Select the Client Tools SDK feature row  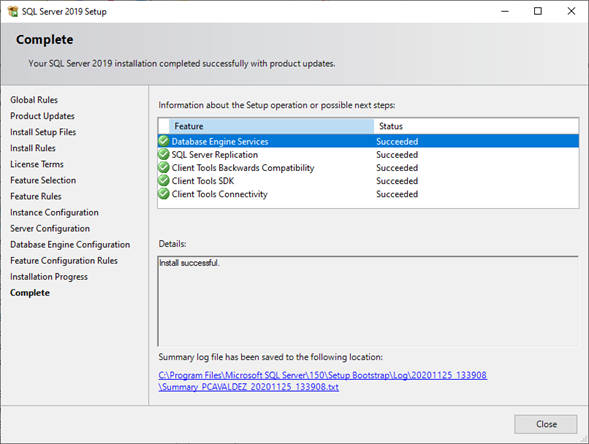point(368,181)
